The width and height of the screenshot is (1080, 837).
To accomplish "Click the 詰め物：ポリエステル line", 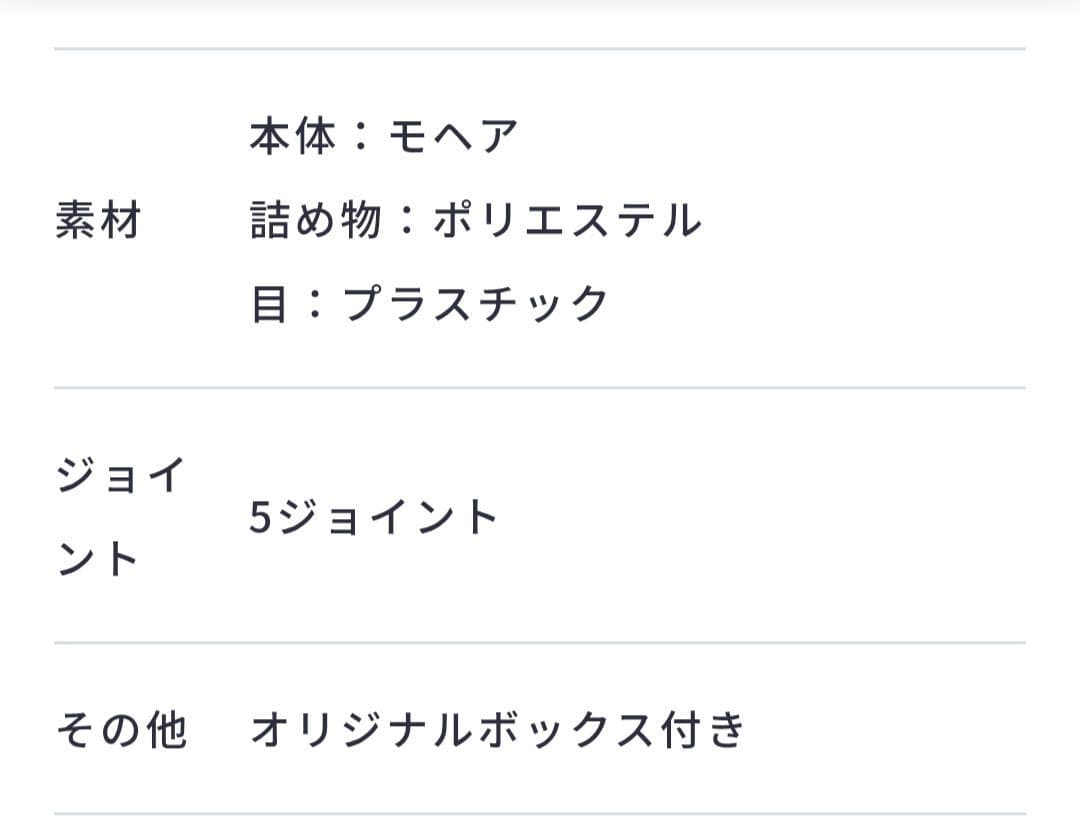I will pyautogui.click(x=475, y=220).
